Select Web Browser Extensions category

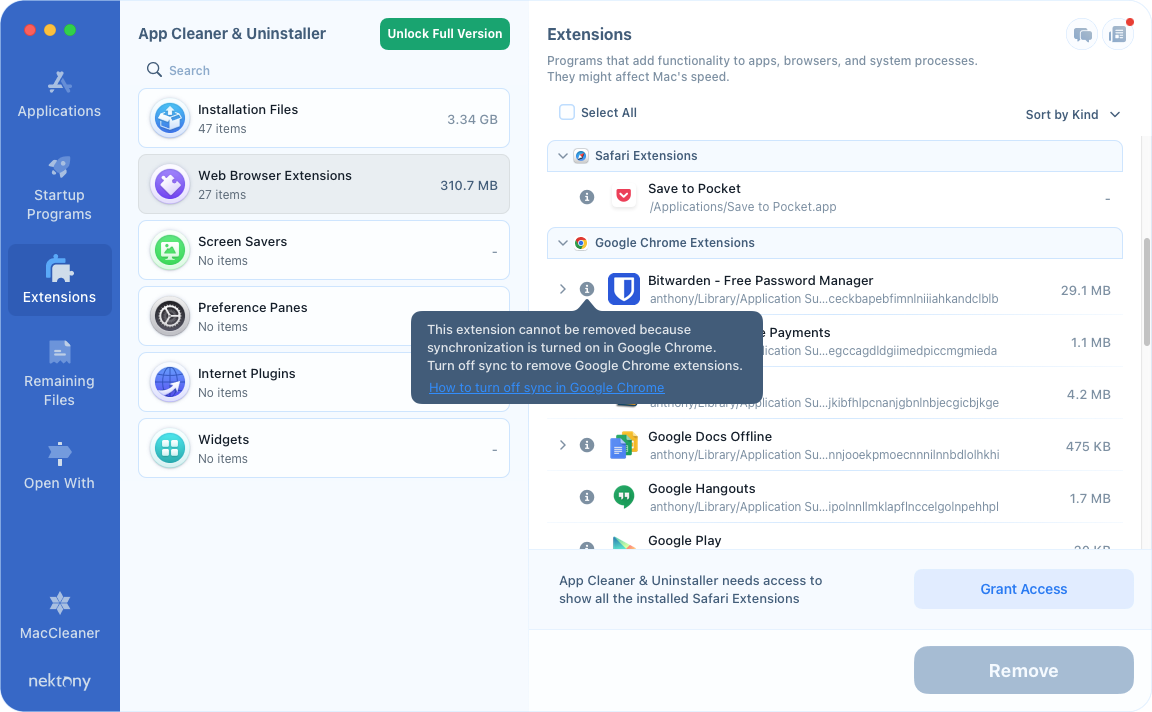(324, 184)
